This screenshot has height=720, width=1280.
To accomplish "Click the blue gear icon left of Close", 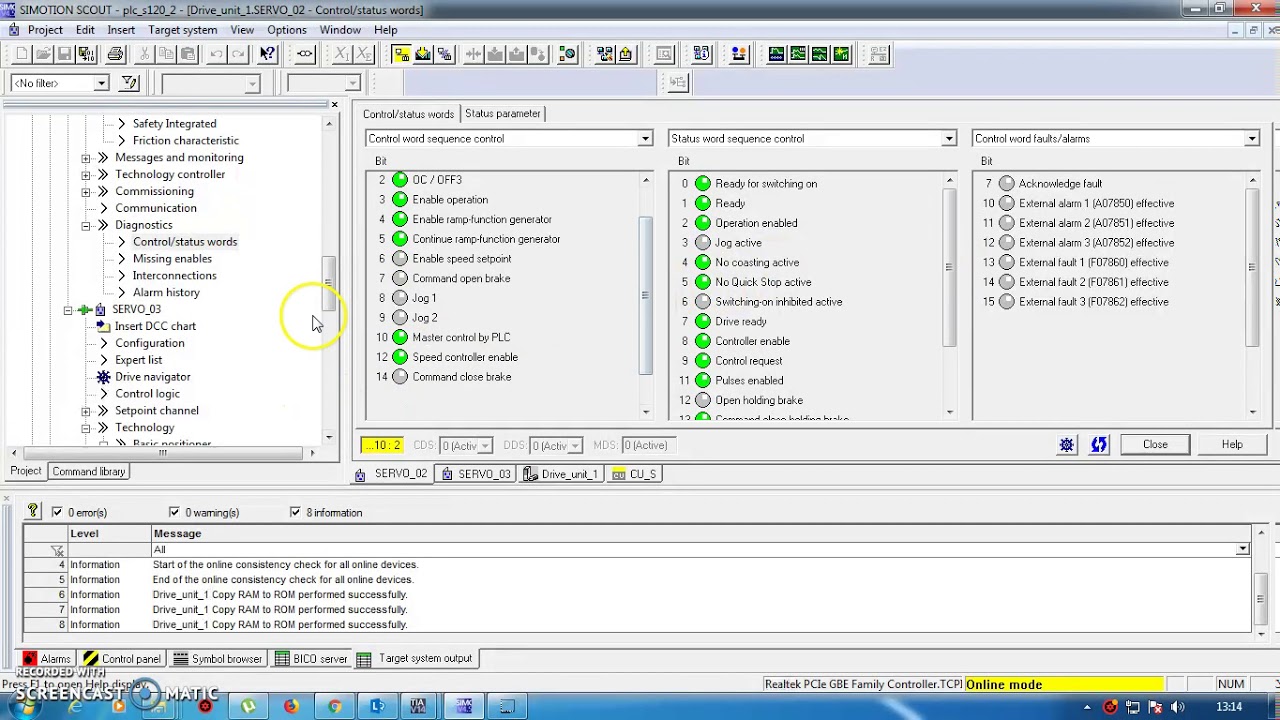I will coord(1067,445).
